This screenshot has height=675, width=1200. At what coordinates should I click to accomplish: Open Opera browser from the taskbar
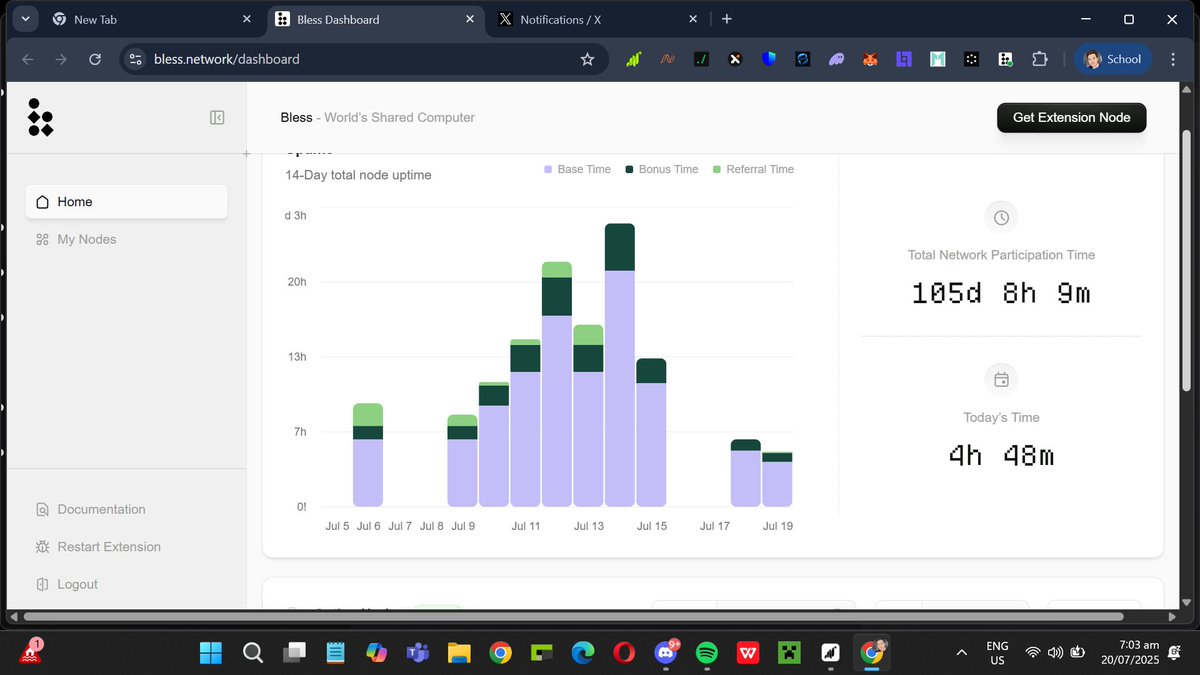point(624,653)
